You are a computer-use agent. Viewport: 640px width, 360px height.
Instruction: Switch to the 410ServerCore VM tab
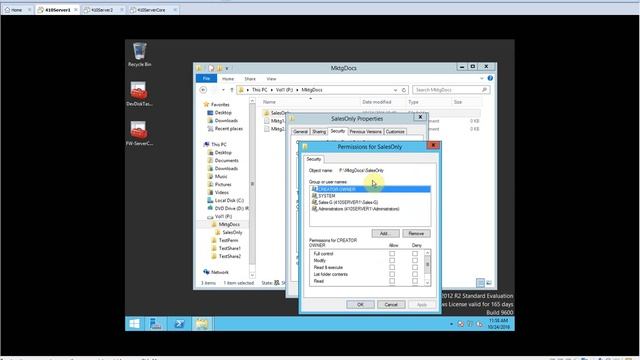coord(153,10)
